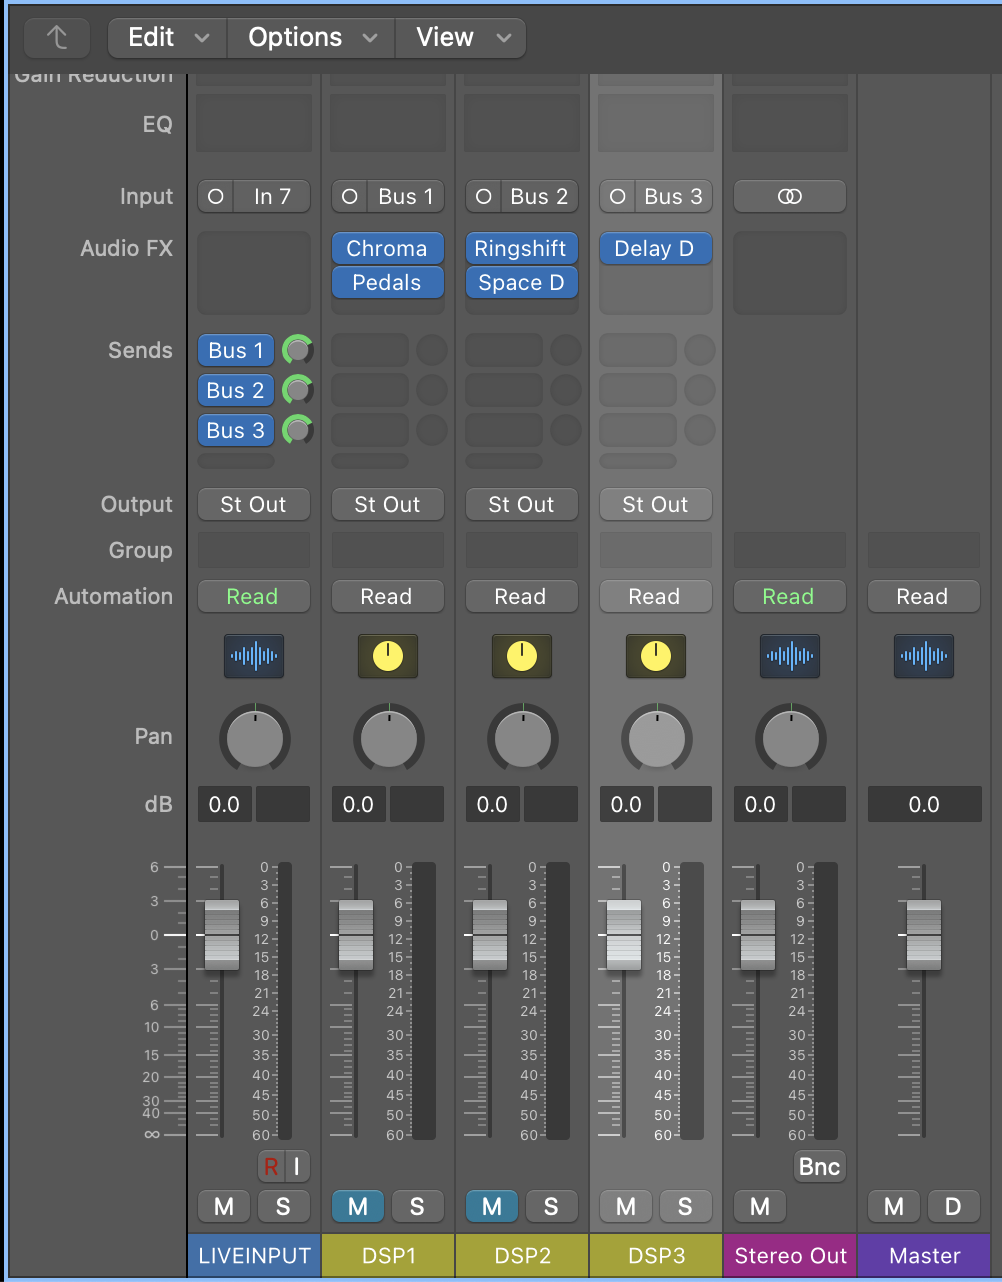Click the input format circle on DSP2
Viewport: 1002px width, 1282px height.
coord(484,197)
